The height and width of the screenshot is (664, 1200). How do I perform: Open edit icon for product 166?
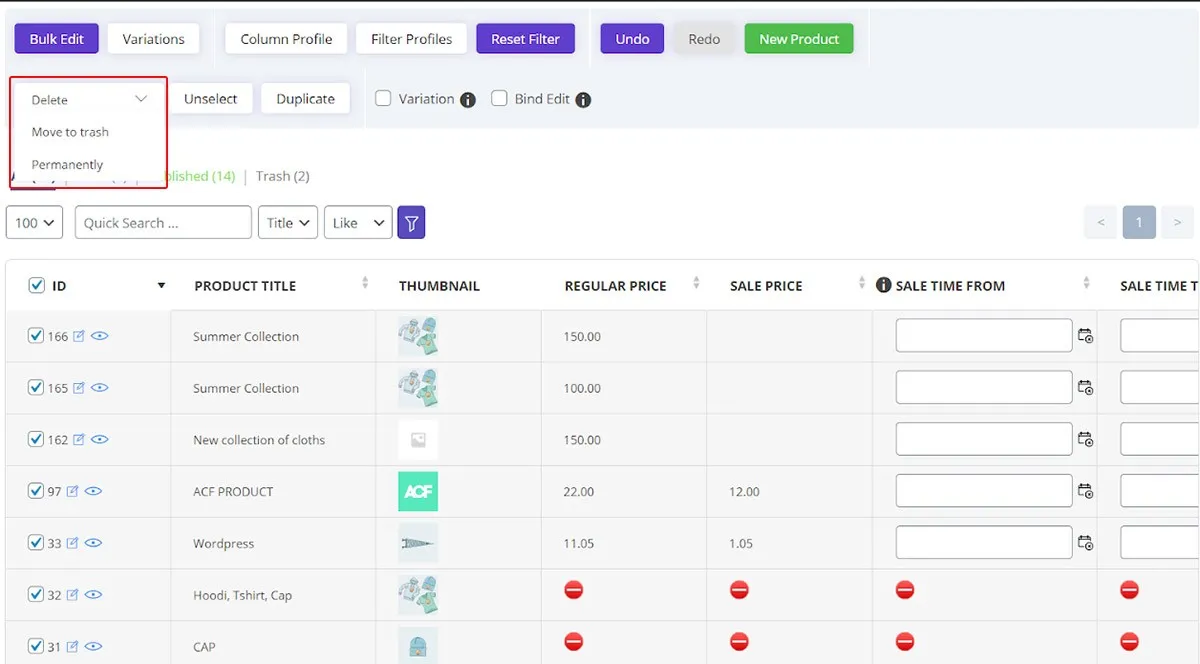[80, 336]
